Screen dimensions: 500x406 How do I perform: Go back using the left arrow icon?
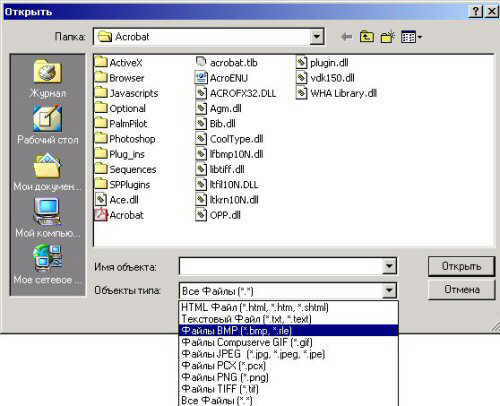pos(347,37)
